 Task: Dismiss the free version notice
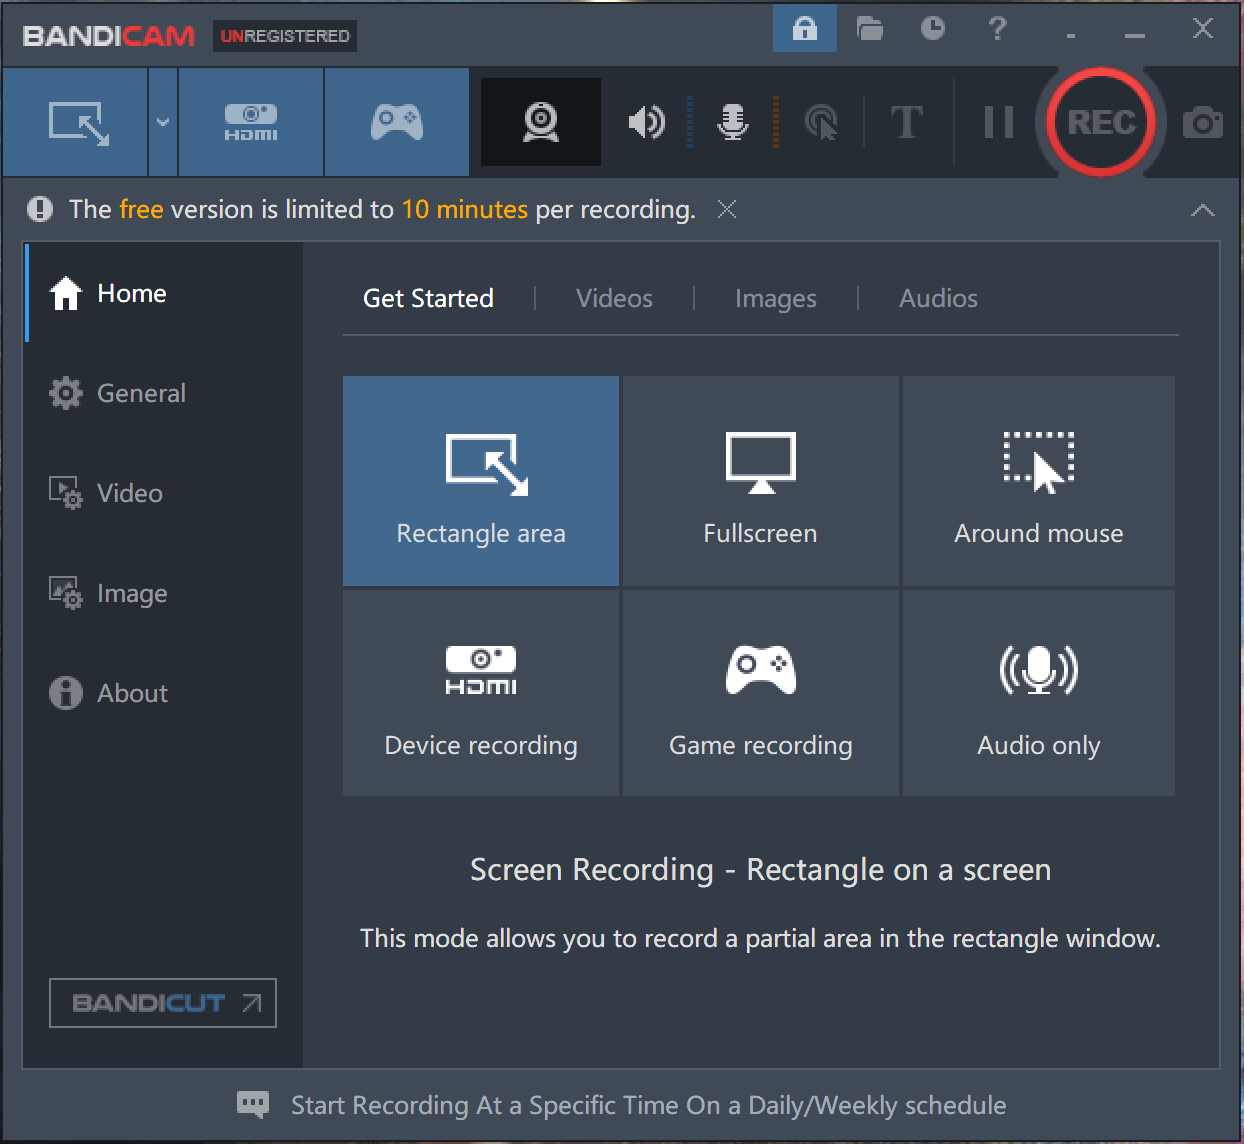(x=727, y=209)
